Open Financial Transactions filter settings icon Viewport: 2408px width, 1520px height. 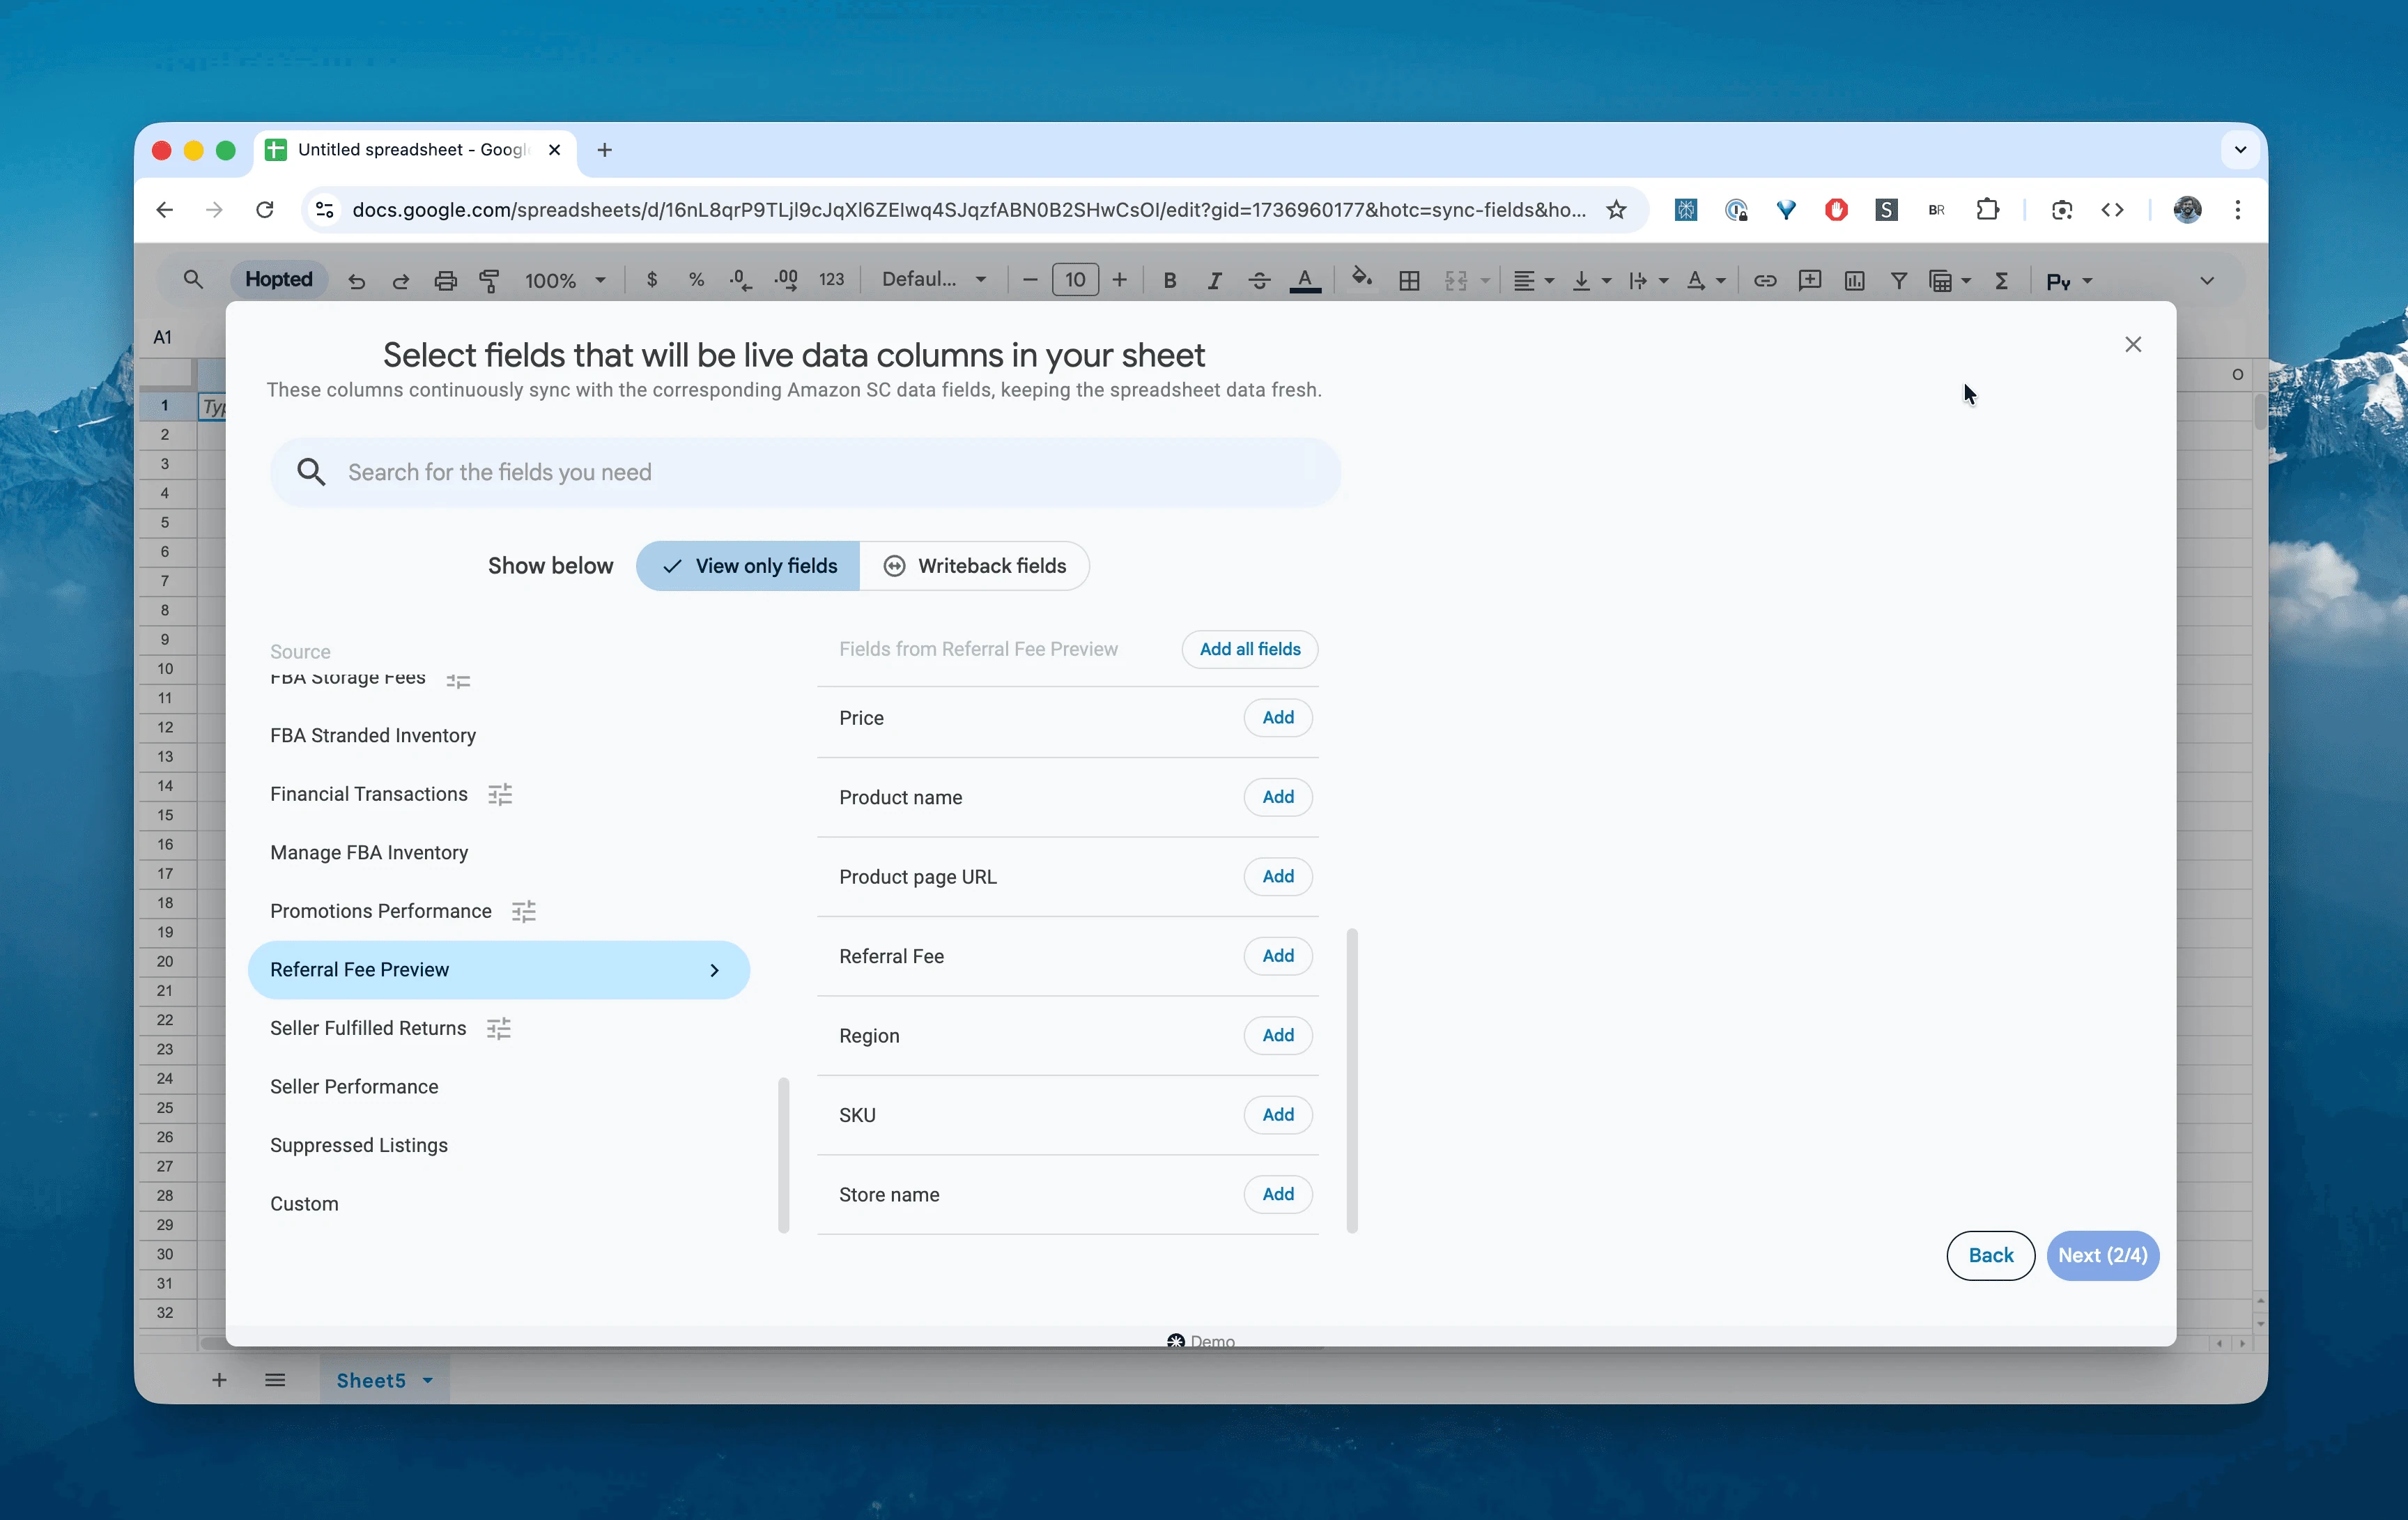click(x=500, y=794)
